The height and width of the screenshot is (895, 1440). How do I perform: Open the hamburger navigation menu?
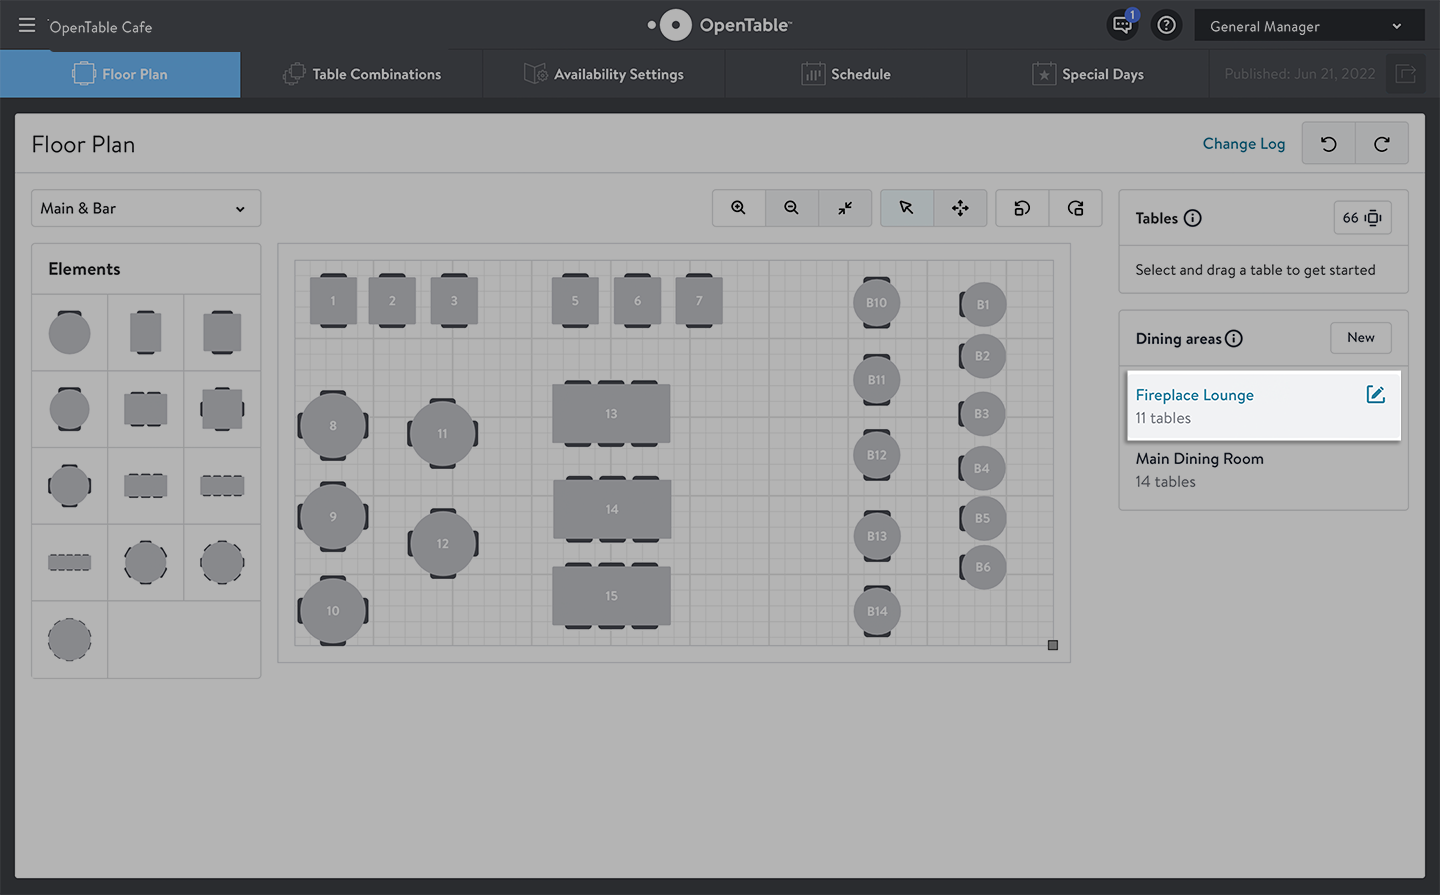coord(27,25)
